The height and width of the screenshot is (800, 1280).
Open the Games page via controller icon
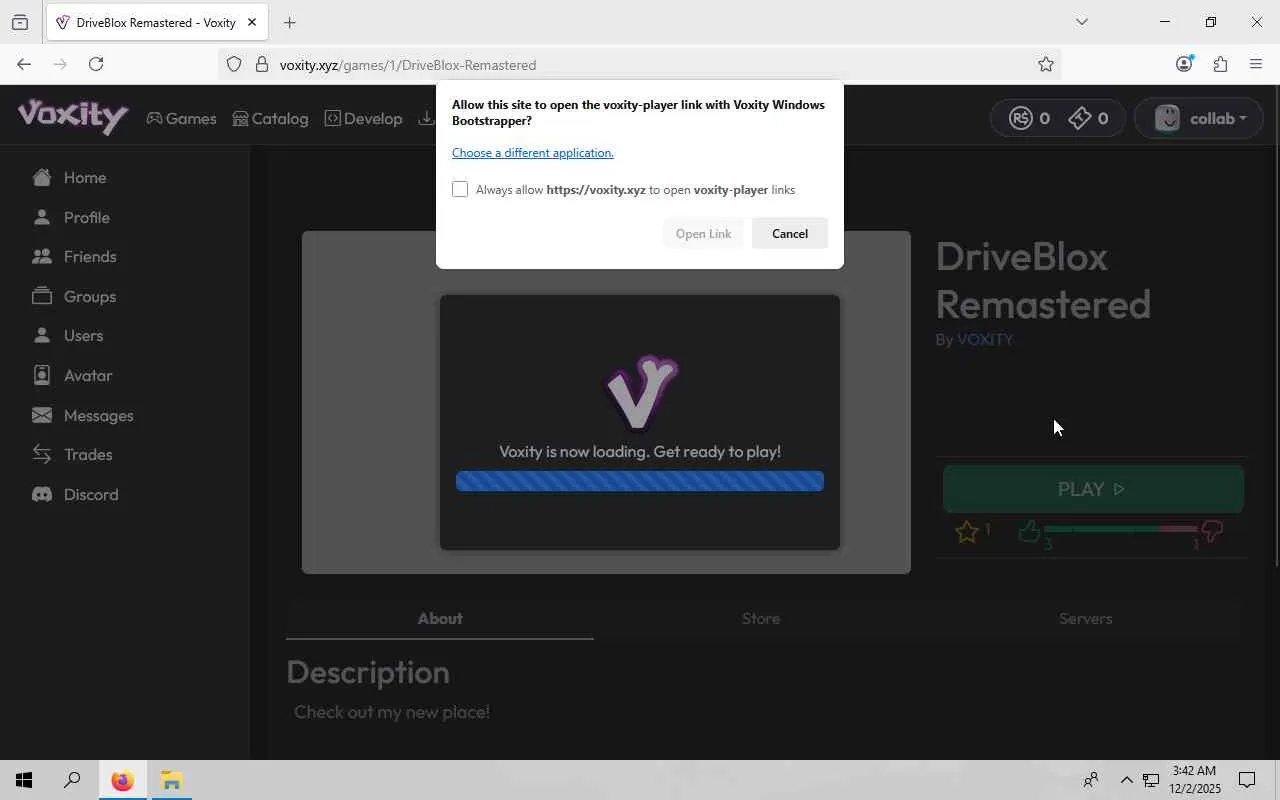click(154, 118)
